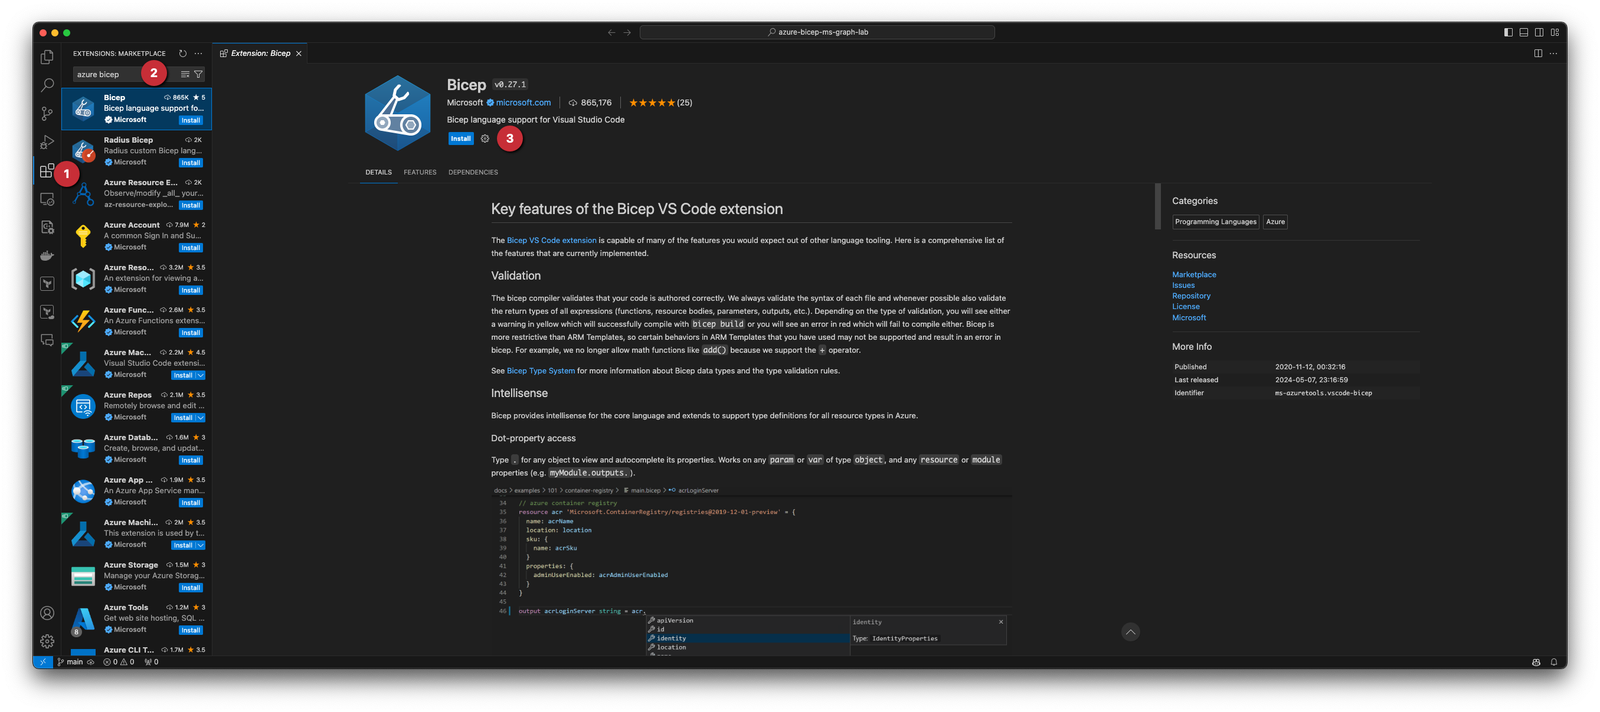Open the Manage gear menu in activity bar

[x=47, y=641]
